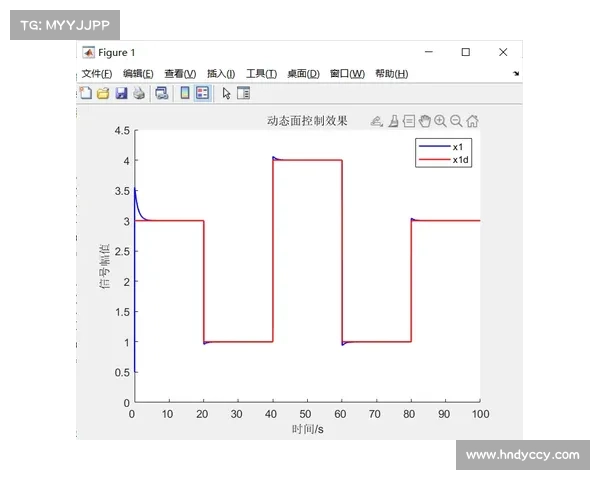The image size is (600, 480).
Task: Open the 文件(F) menu
Action: tap(97, 73)
